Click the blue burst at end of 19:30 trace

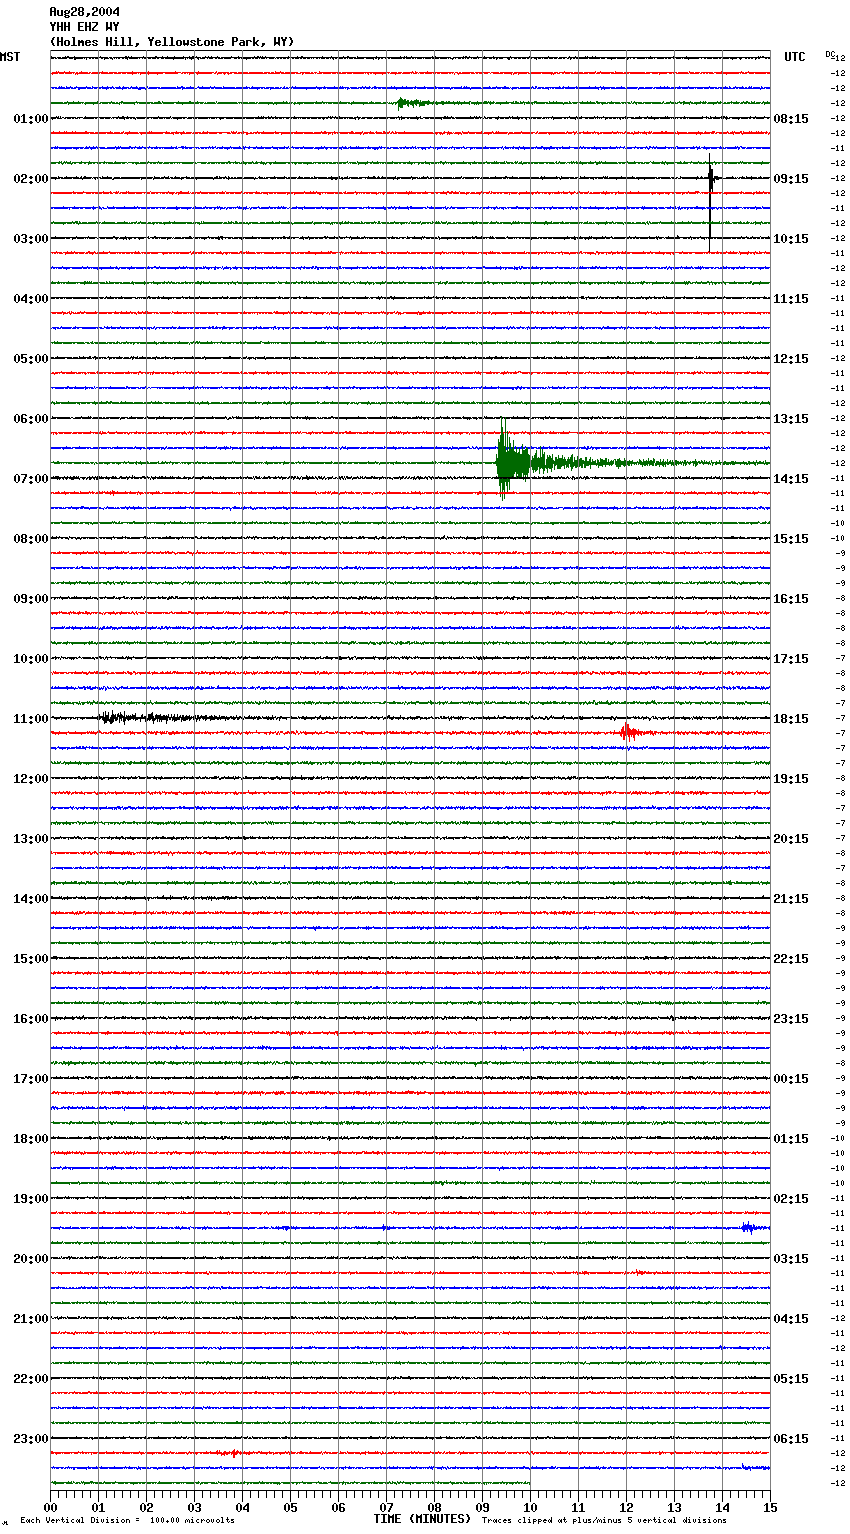tap(751, 1227)
